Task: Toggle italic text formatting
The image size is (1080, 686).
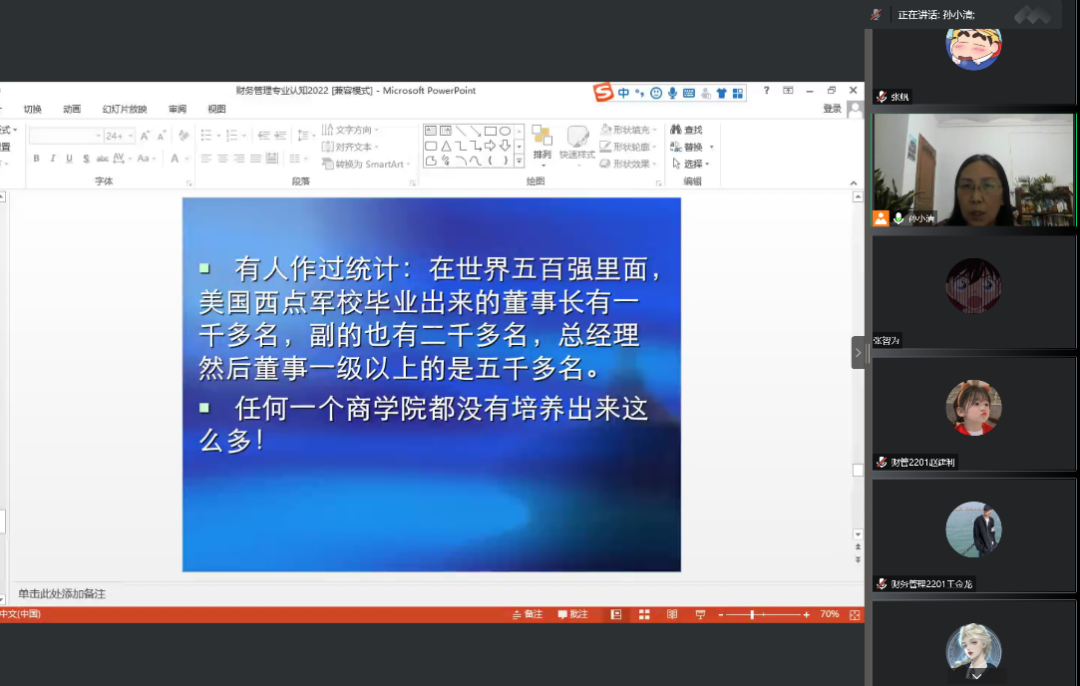Action: tap(53, 158)
